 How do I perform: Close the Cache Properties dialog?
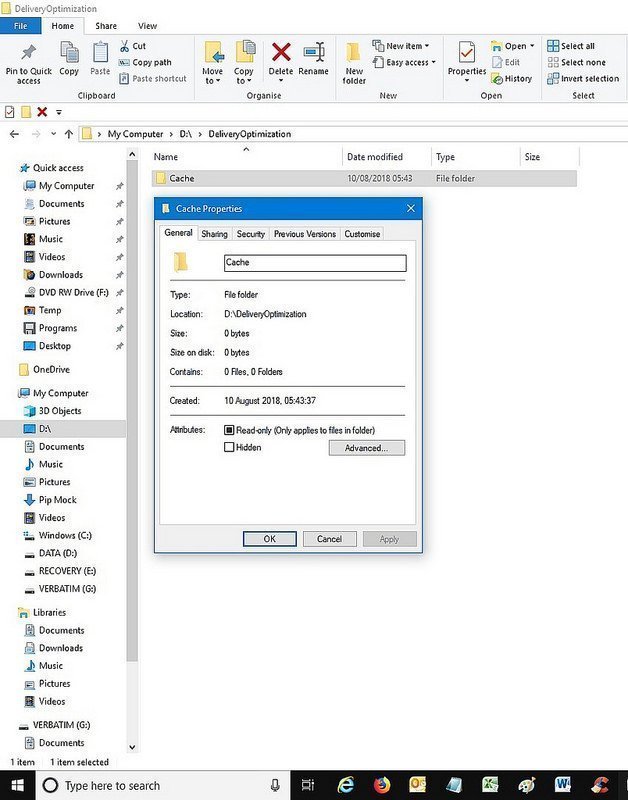[x=411, y=208]
